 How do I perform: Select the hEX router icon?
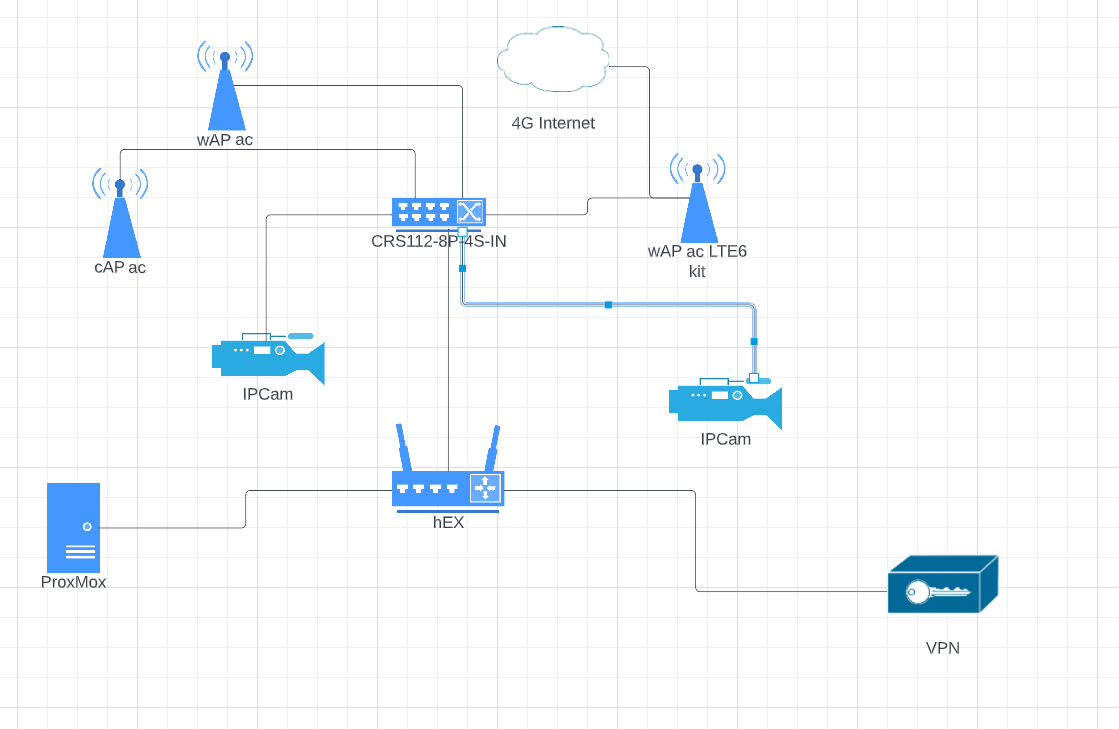448,468
